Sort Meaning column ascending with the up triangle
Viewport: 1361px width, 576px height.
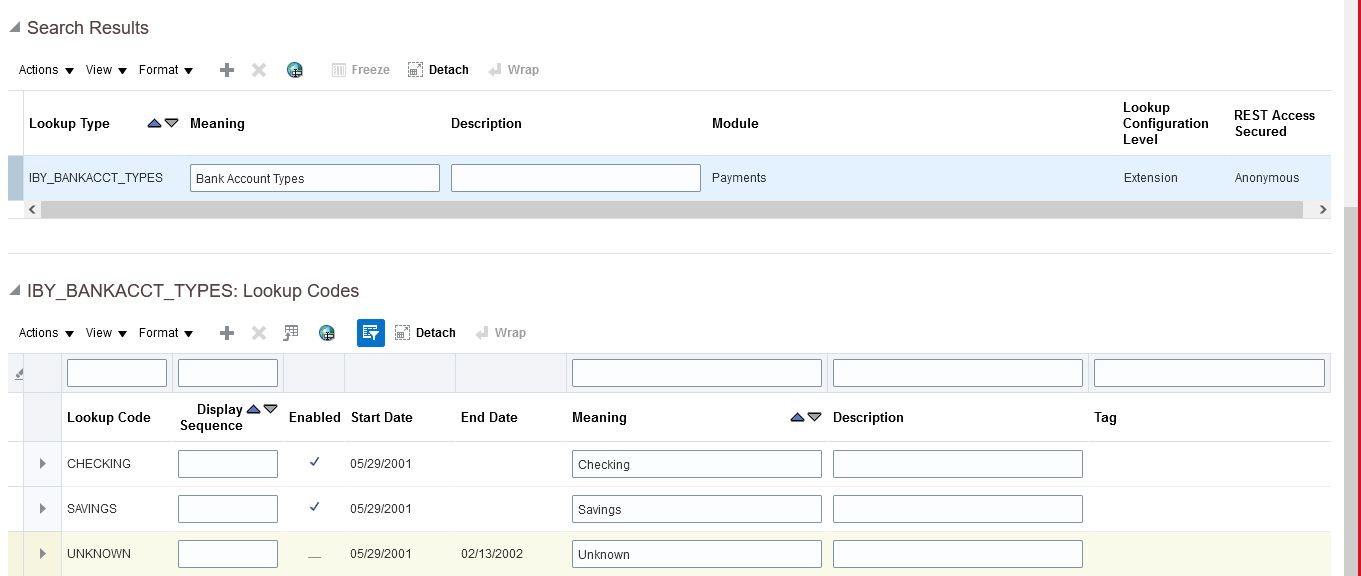(795, 417)
